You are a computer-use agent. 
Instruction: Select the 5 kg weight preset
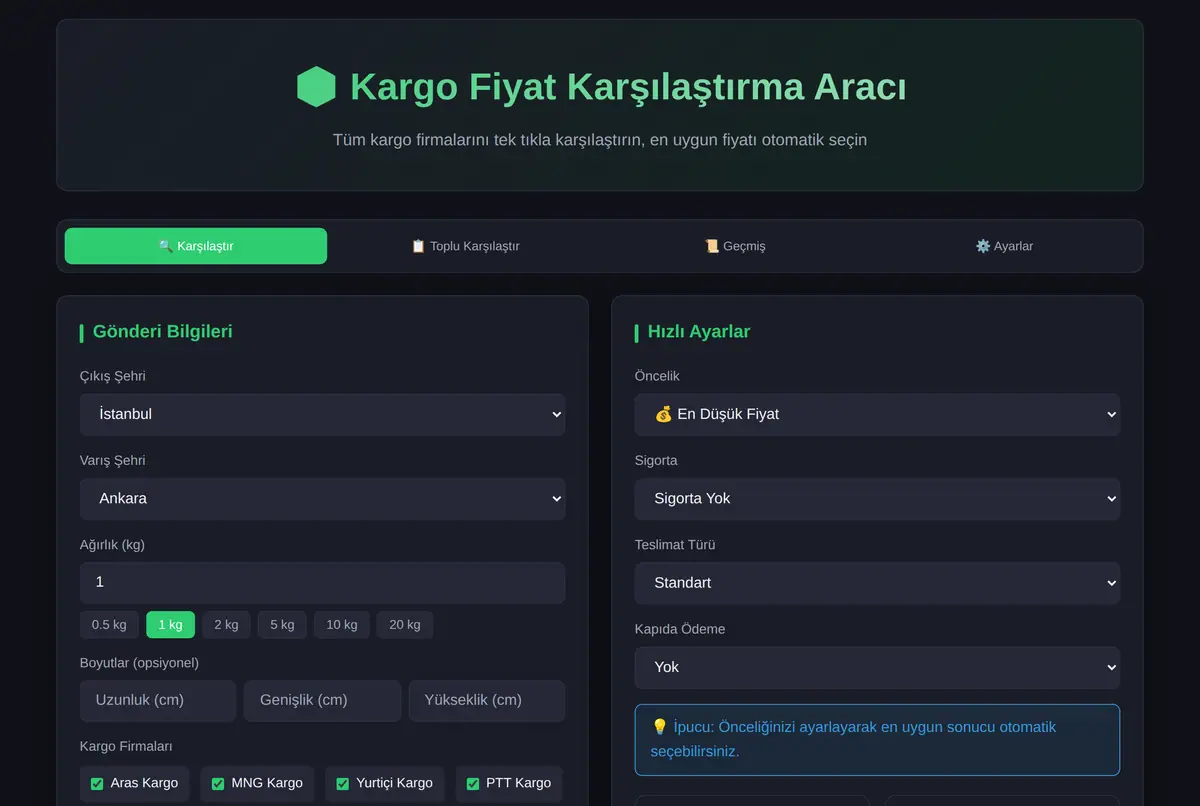pos(282,625)
